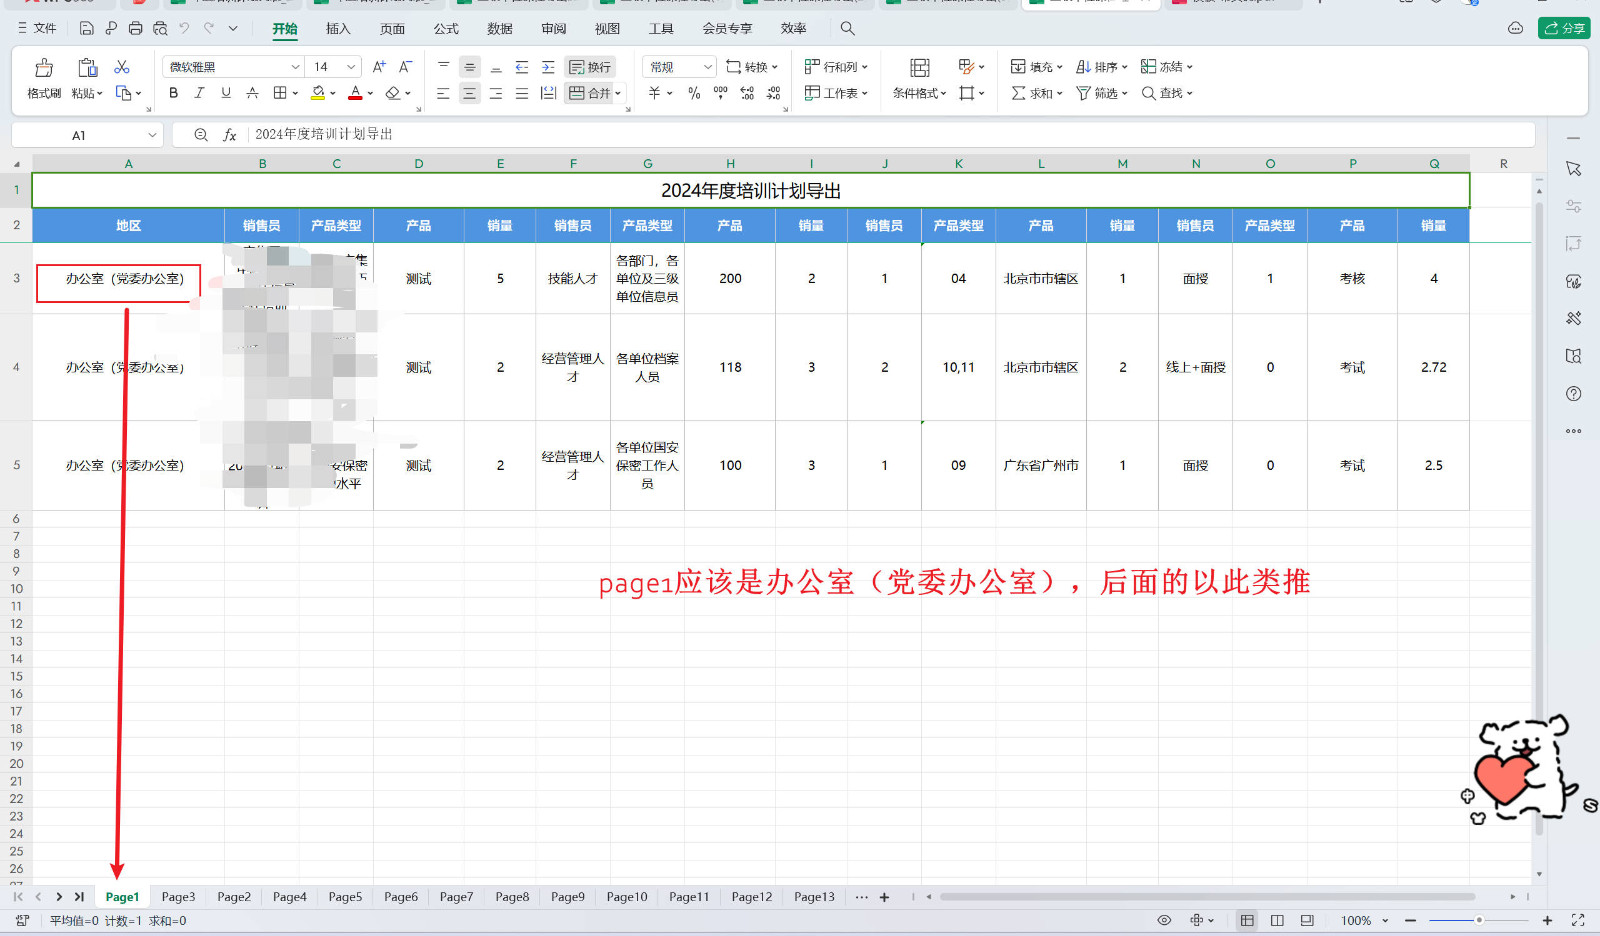Click the thousands separator icon

(x=720, y=93)
